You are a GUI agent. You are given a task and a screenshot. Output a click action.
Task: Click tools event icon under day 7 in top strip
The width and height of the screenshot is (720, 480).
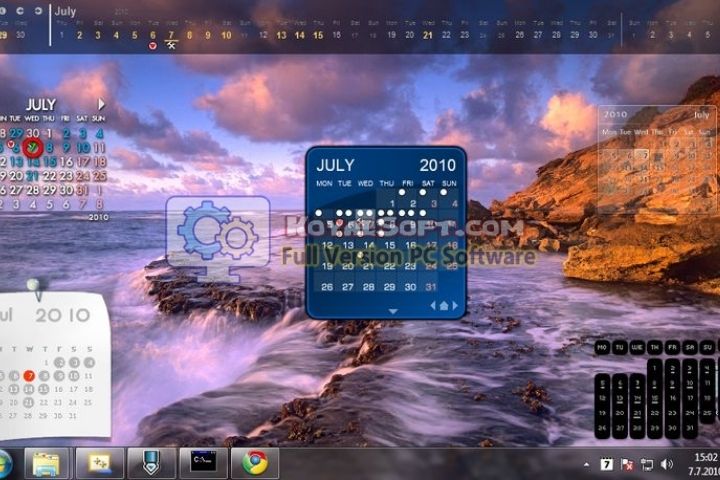[x=171, y=45]
